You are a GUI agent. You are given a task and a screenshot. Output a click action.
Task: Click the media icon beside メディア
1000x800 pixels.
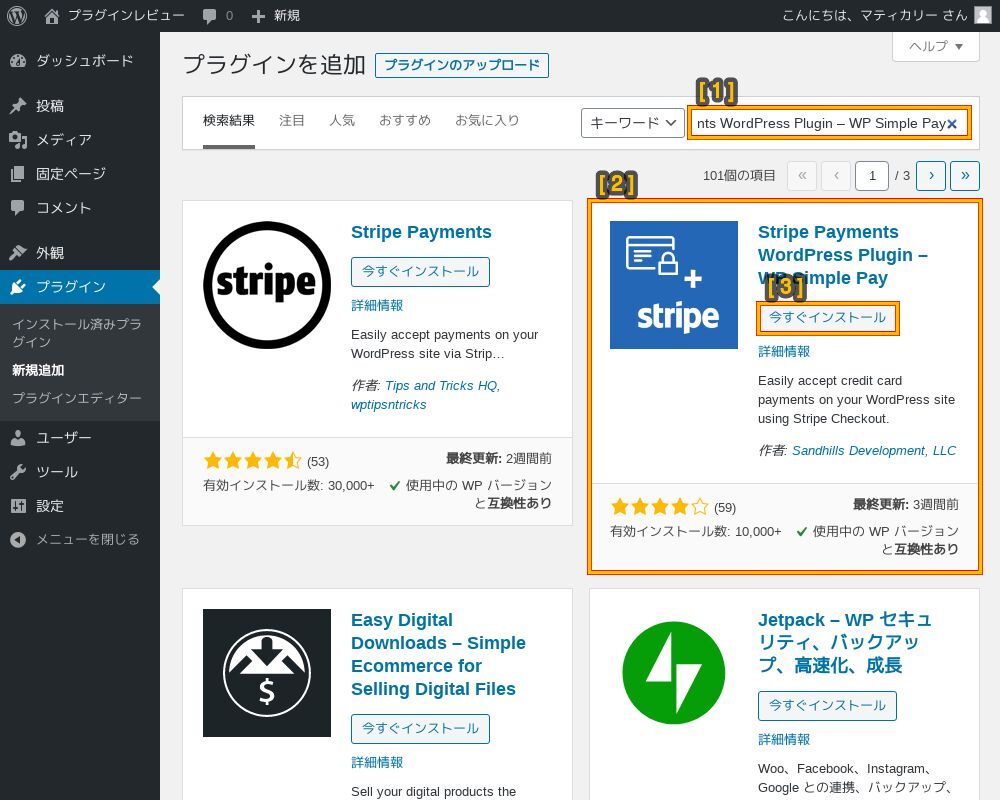click(x=18, y=140)
